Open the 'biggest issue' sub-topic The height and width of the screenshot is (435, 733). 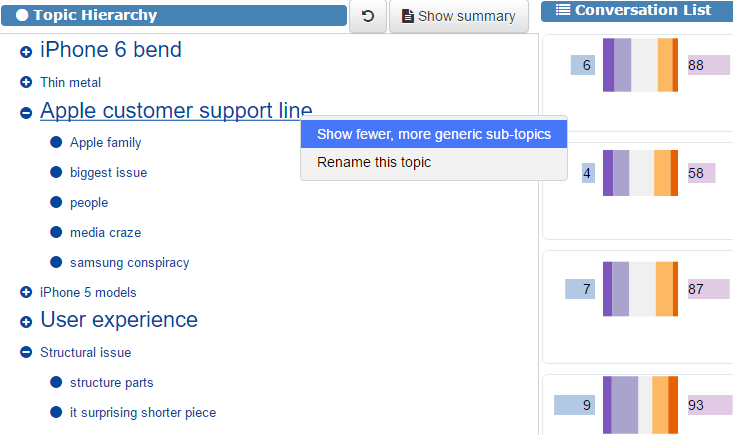108,173
